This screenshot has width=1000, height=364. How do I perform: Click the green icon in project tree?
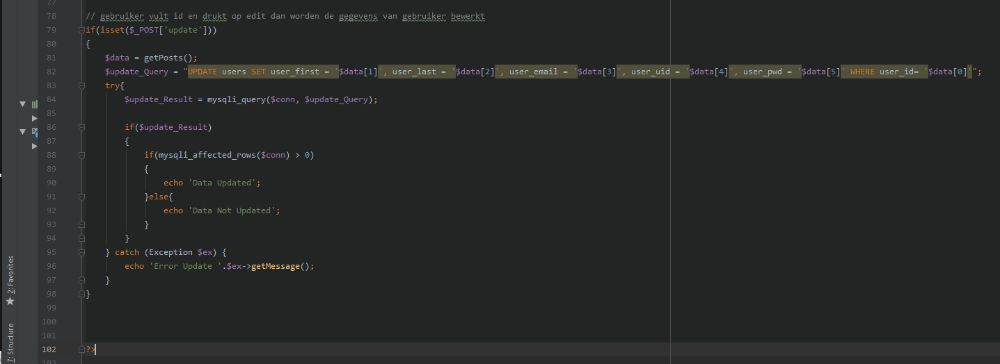click(x=34, y=104)
